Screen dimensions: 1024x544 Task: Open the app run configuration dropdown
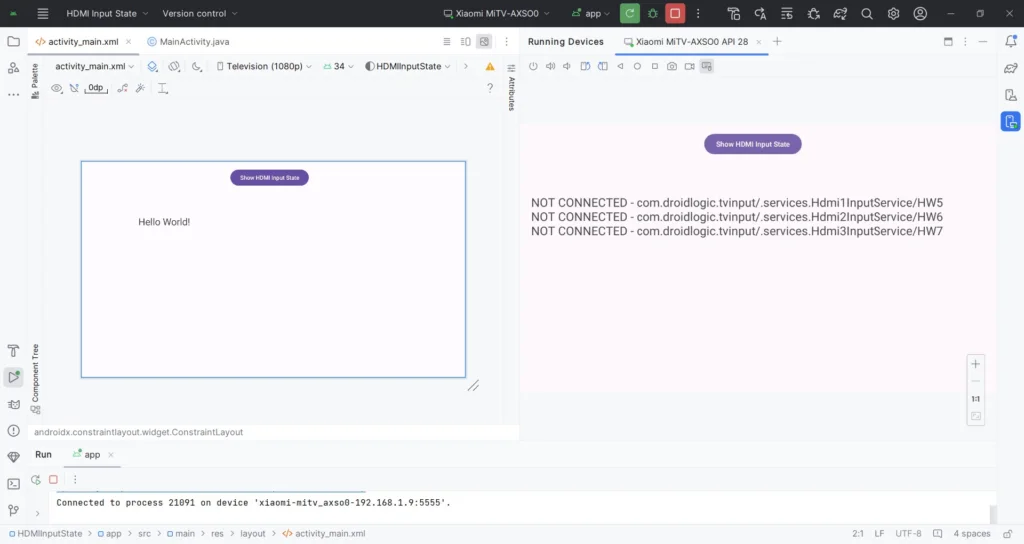590,13
